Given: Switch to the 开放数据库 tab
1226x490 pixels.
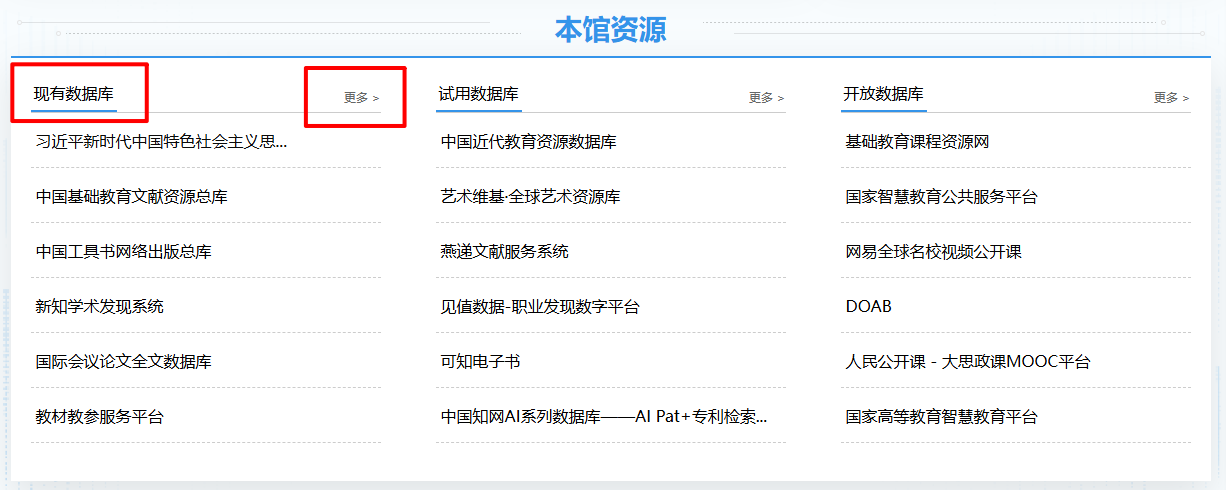Looking at the screenshot, I should (x=883, y=95).
